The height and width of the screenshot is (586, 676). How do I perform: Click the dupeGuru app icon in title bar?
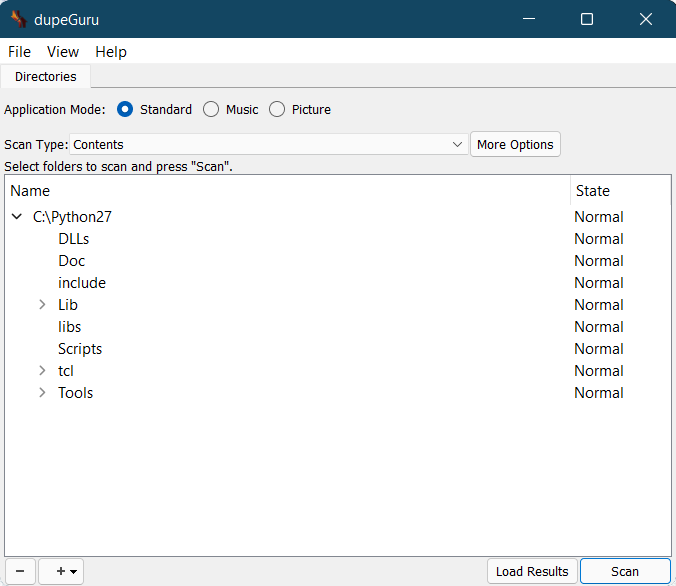click(x=19, y=19)
